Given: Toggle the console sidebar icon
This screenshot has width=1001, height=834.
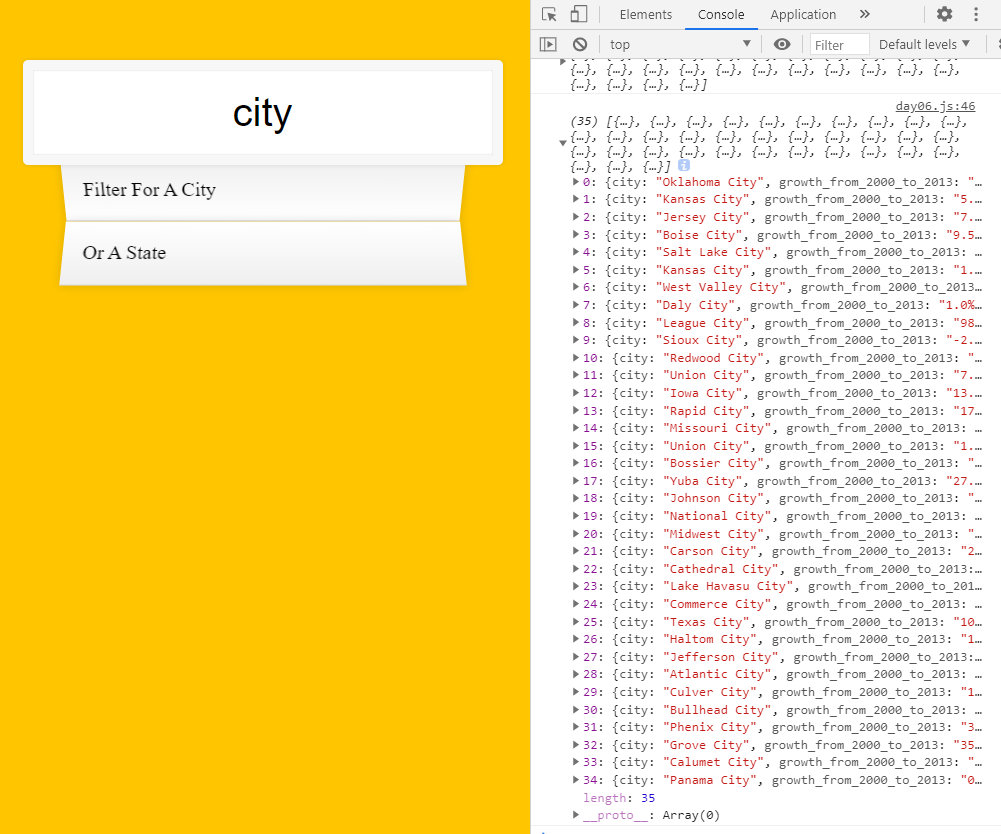Looking at the screenshot, I should pyautogui.click(x=548, y=44).
